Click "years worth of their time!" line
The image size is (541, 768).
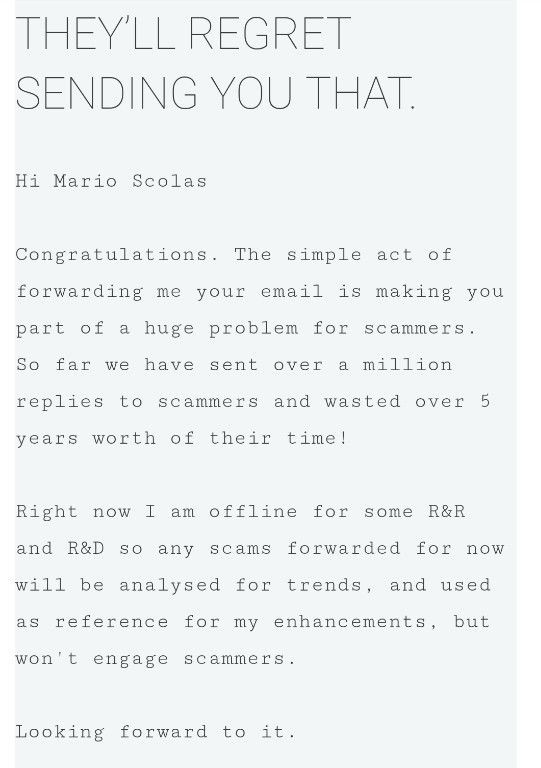point(182,438)
